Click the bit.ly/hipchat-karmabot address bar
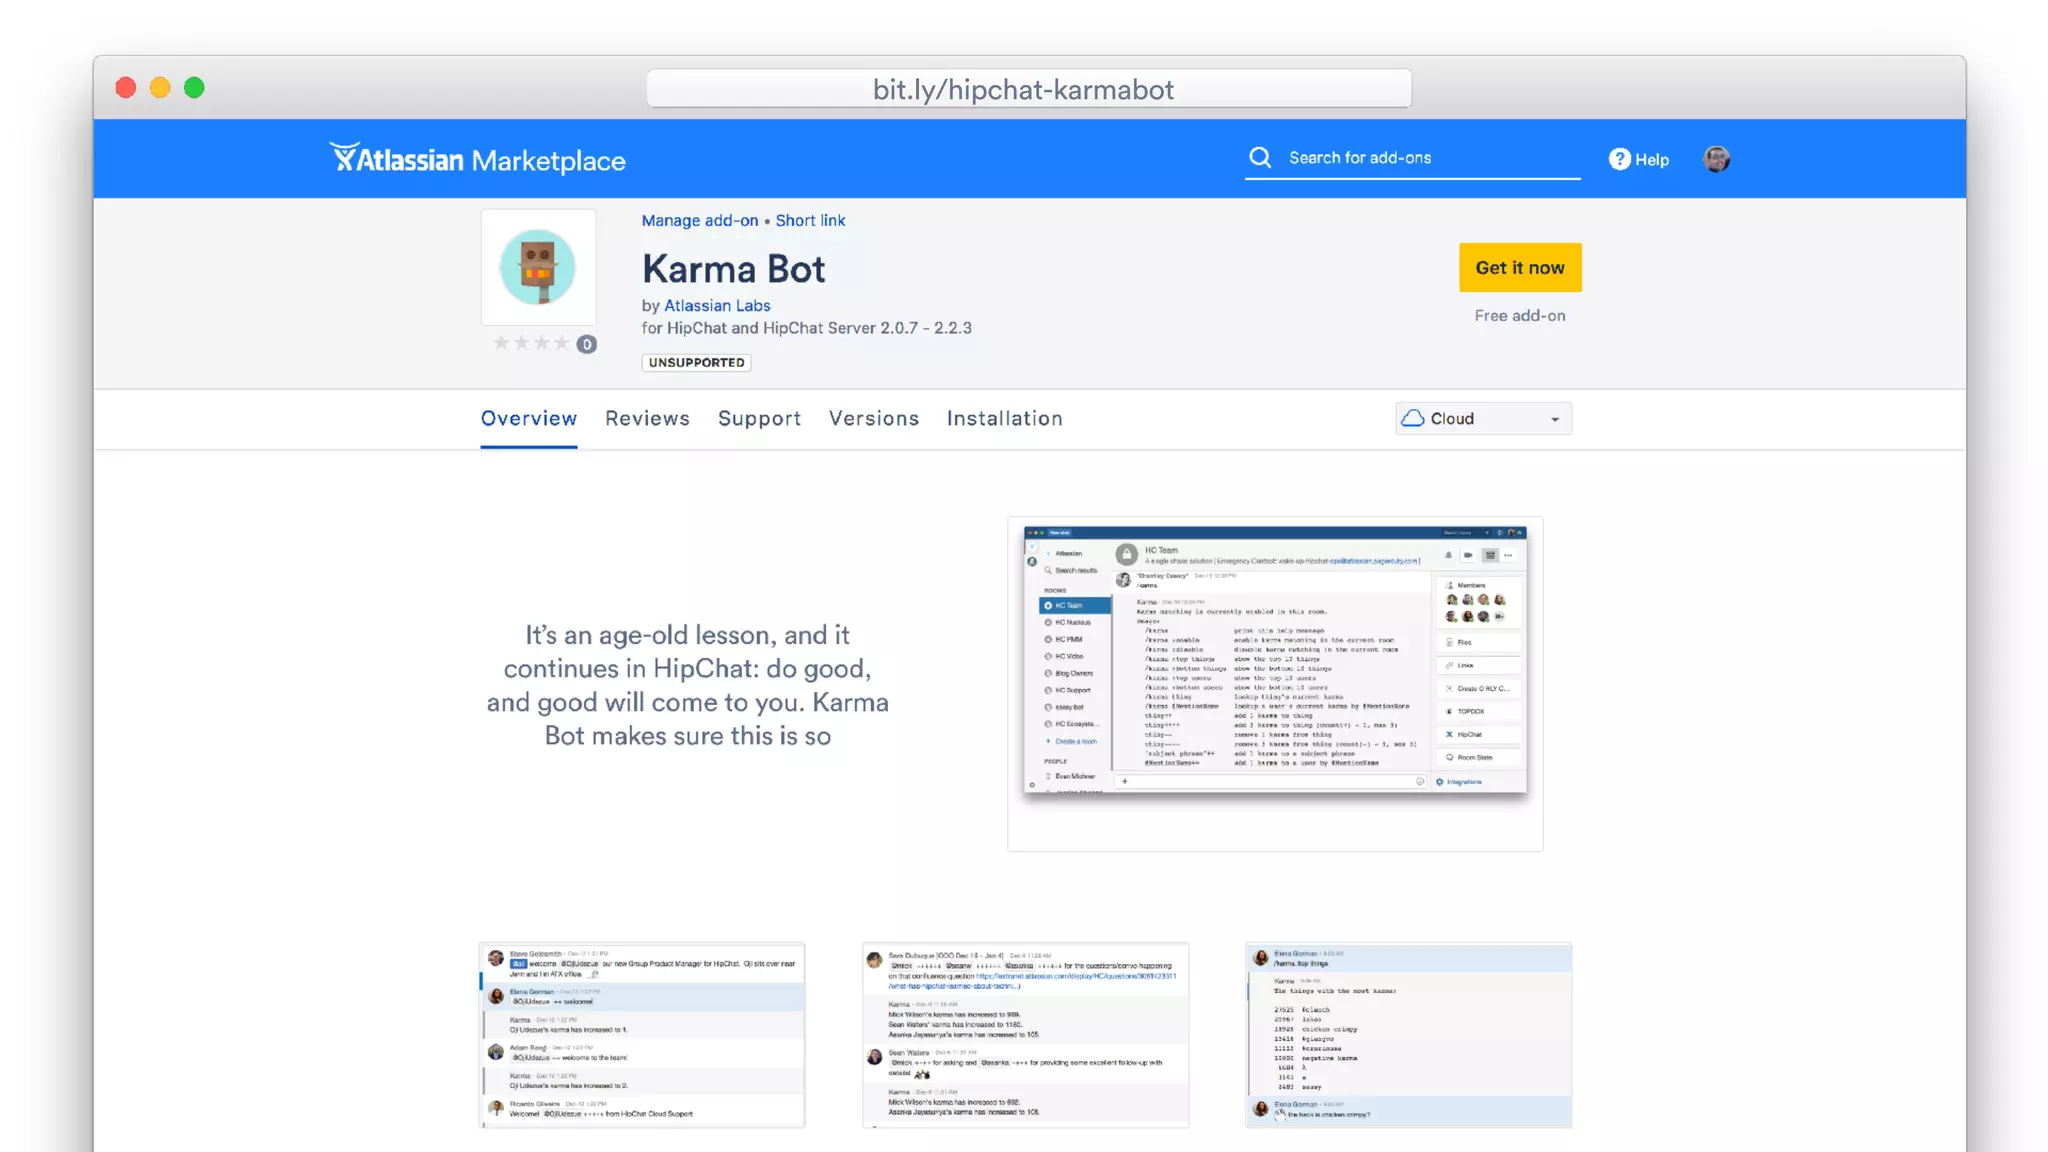 click(1029, 89)
